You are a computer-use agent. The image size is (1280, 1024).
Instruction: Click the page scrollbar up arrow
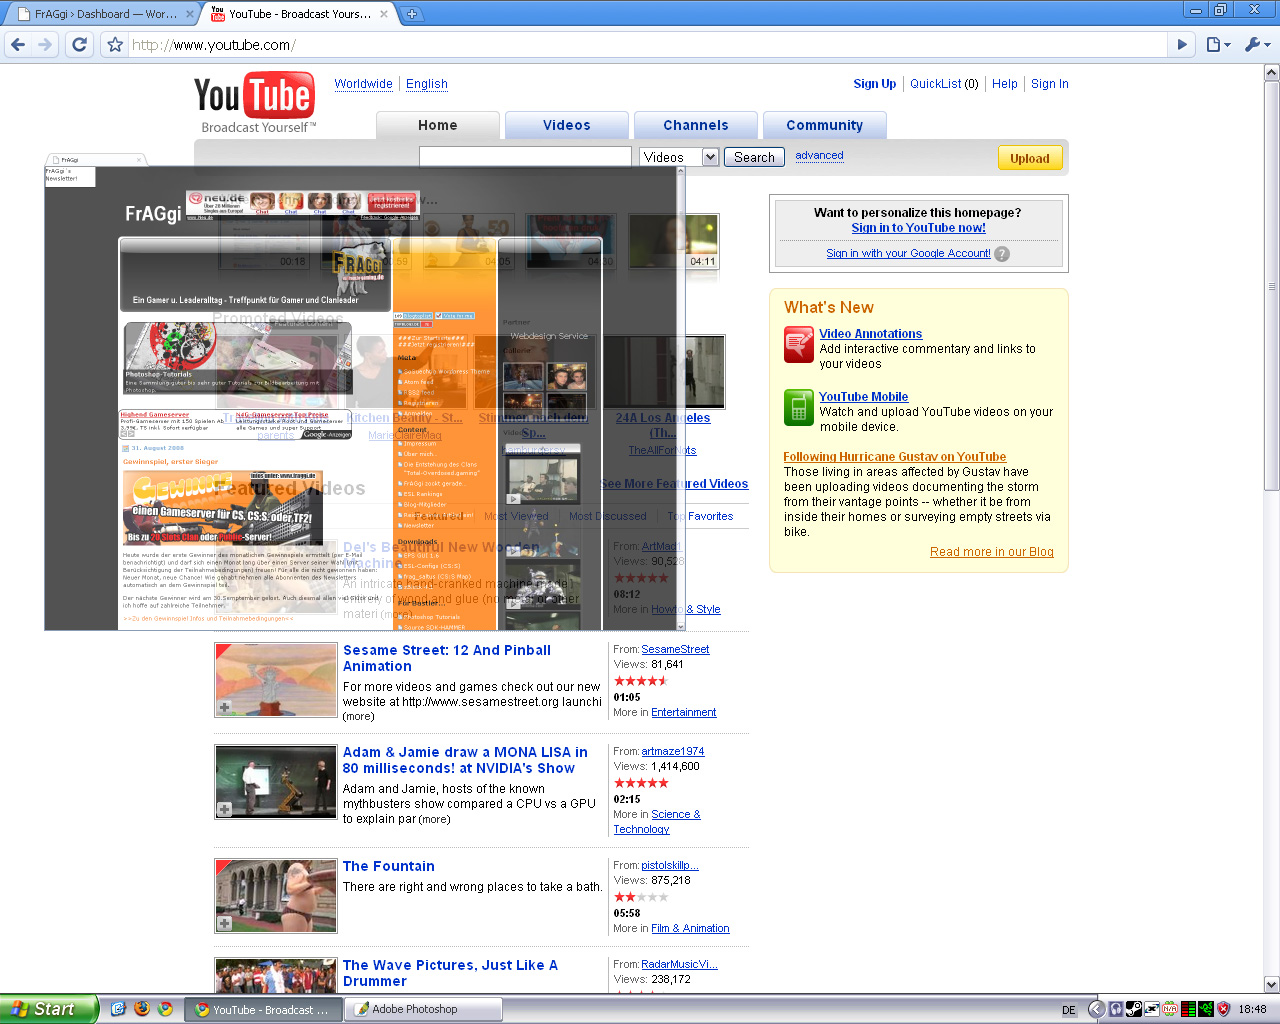pyautogui.click(x=1271, y=73)
